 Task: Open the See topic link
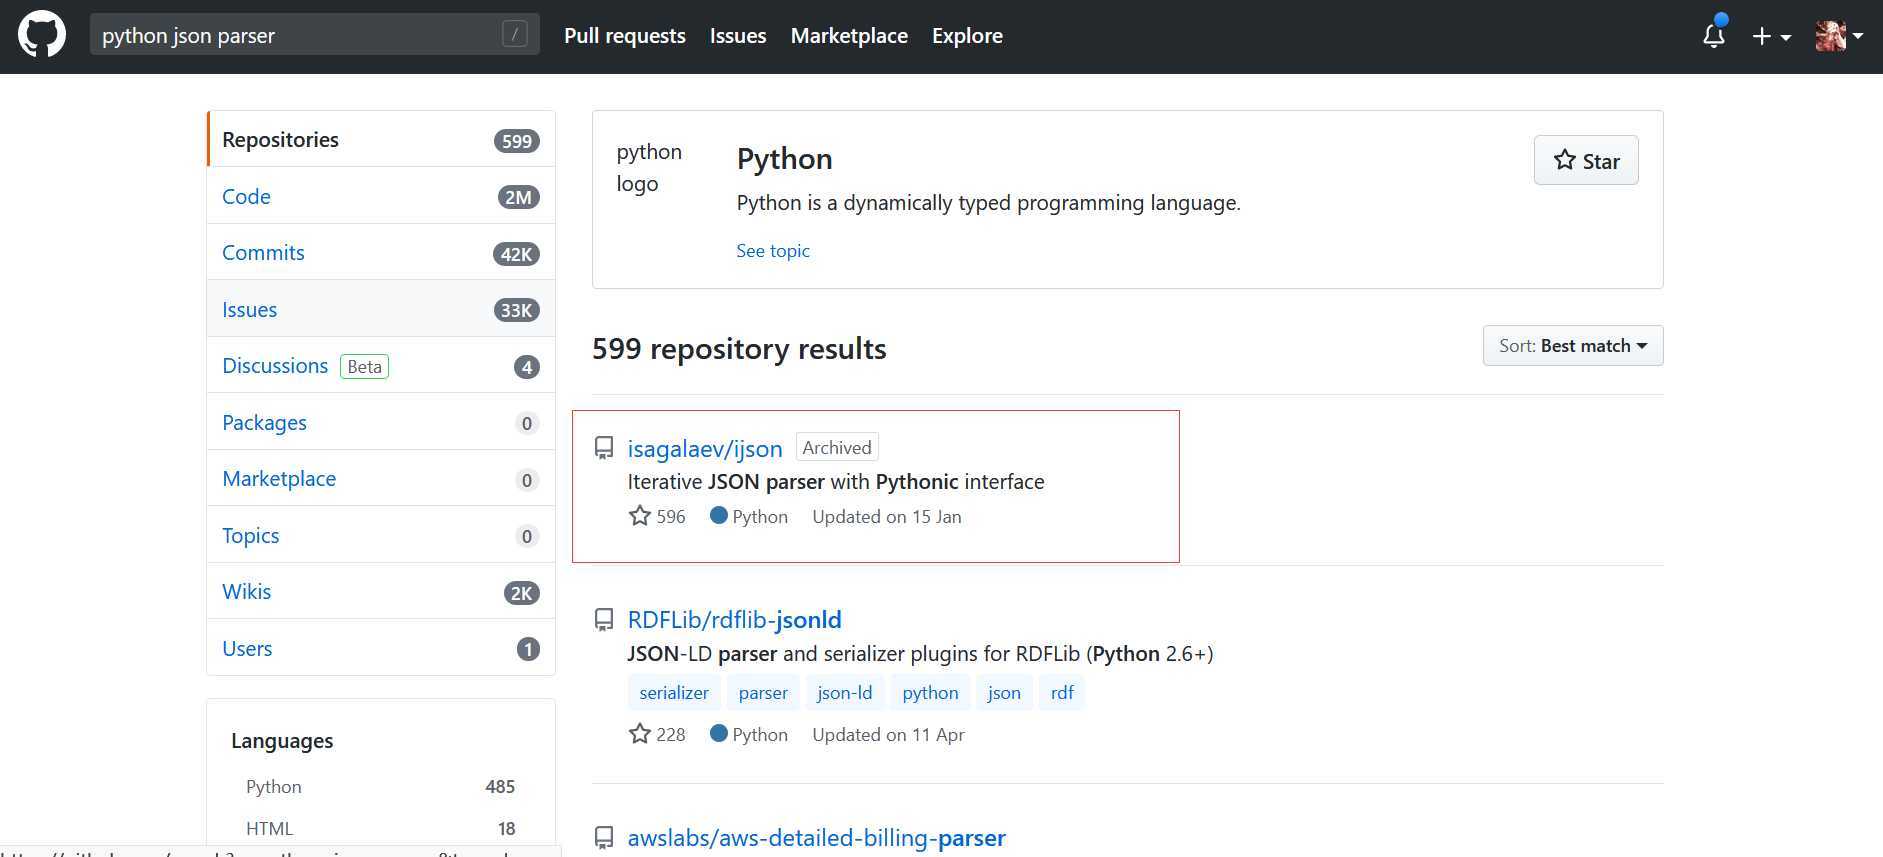point(773,251)
